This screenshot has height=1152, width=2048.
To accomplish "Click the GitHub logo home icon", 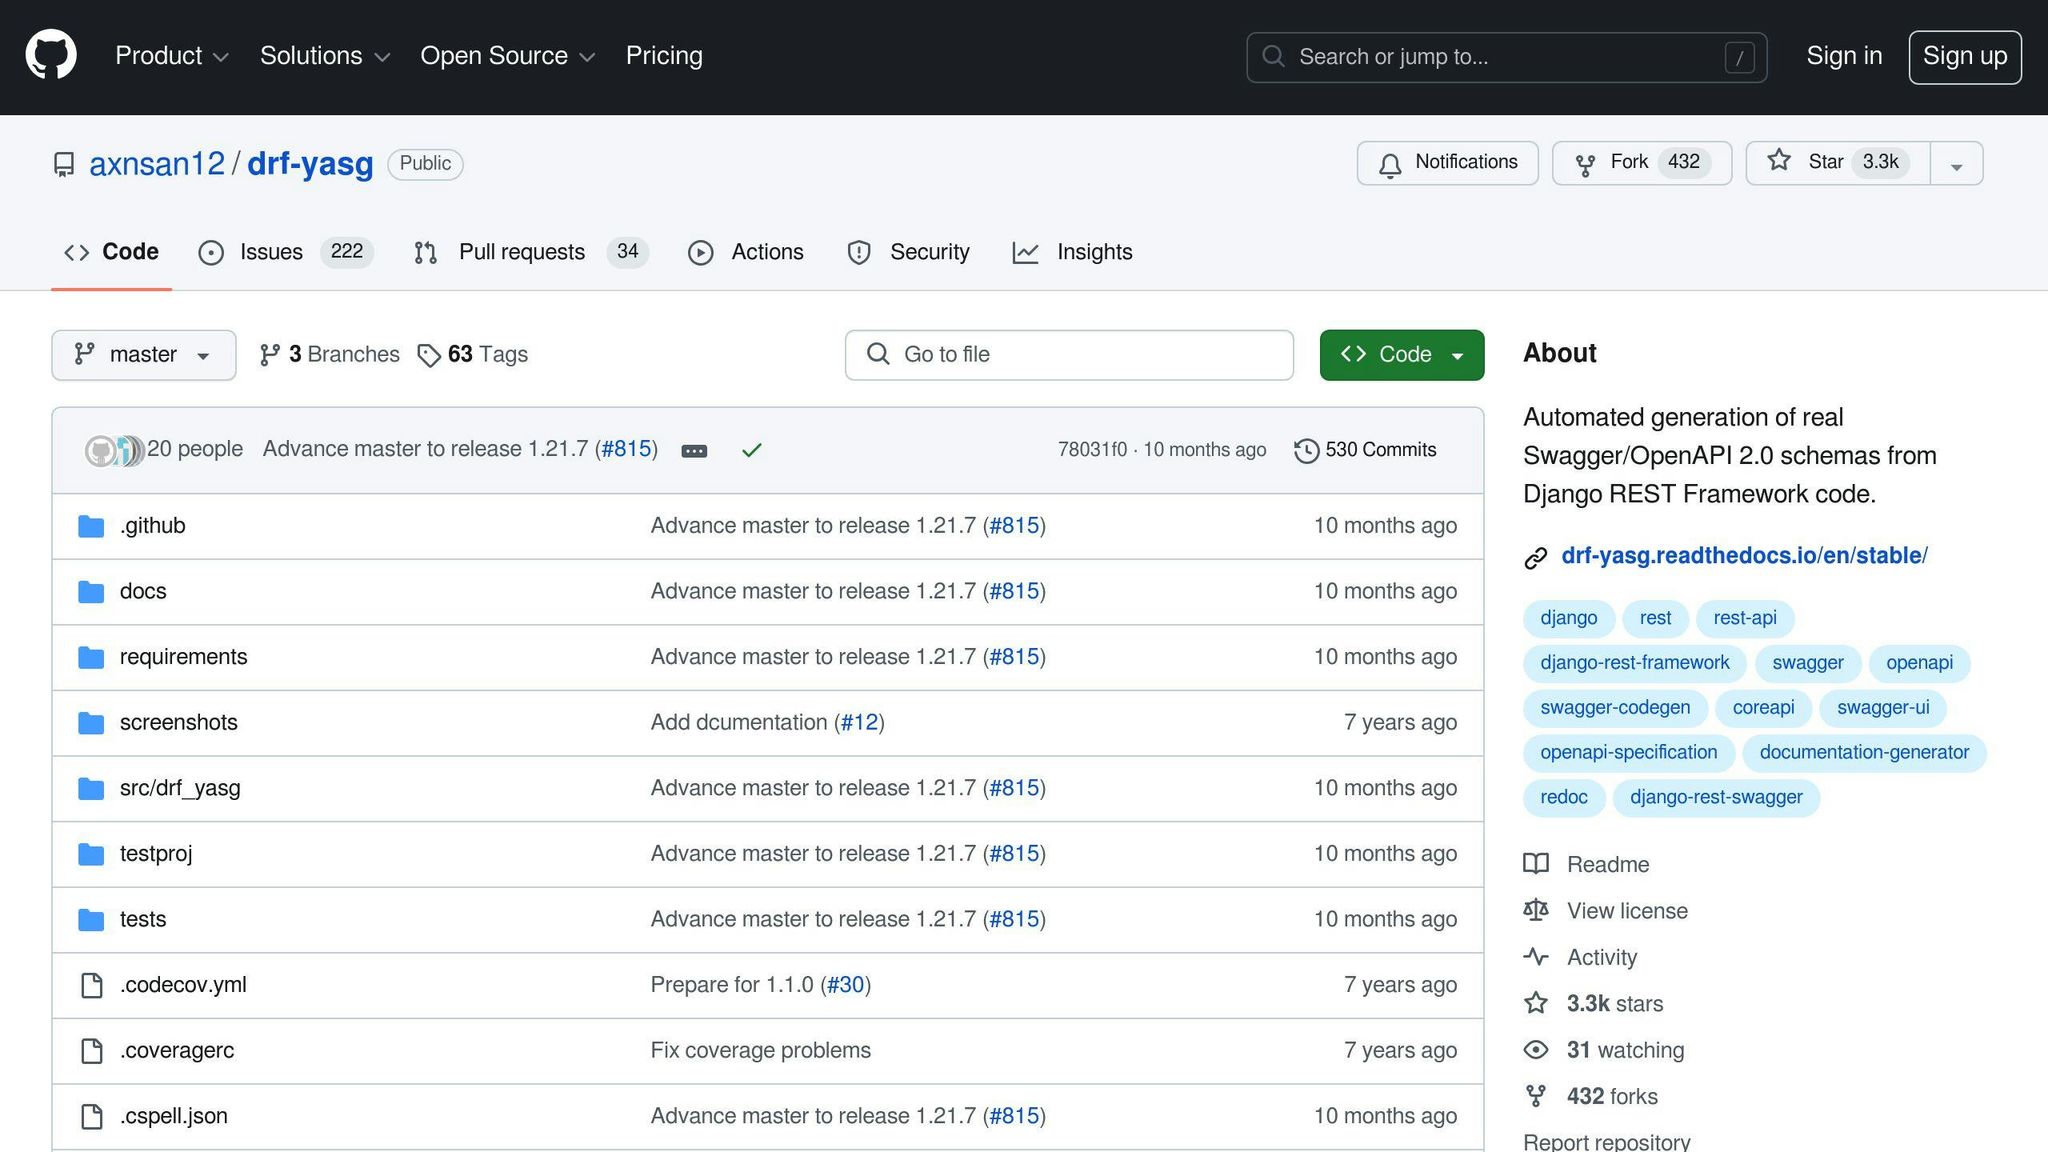I will pyautogui.click(x=51, y=55).
